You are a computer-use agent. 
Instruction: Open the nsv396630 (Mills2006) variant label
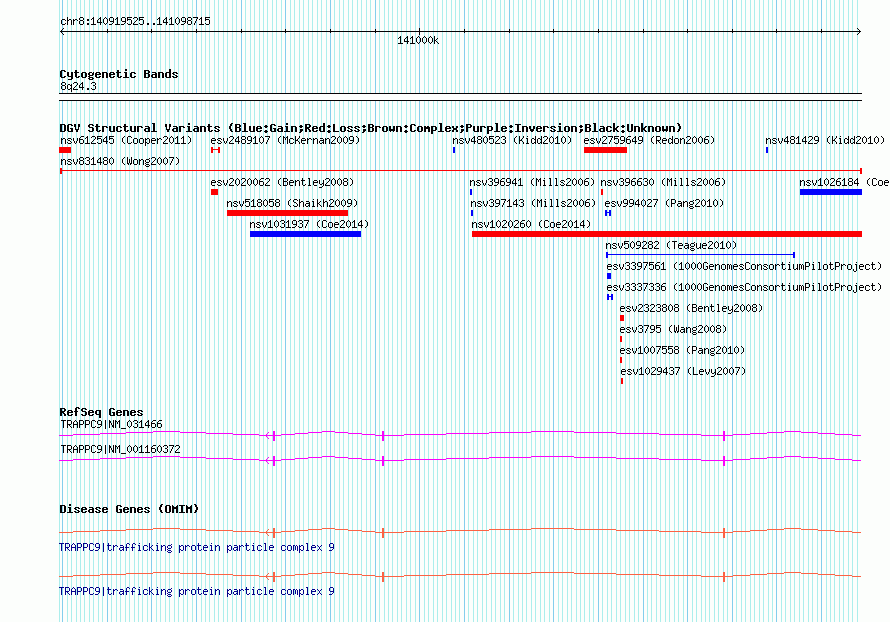(x=663, y=182)
